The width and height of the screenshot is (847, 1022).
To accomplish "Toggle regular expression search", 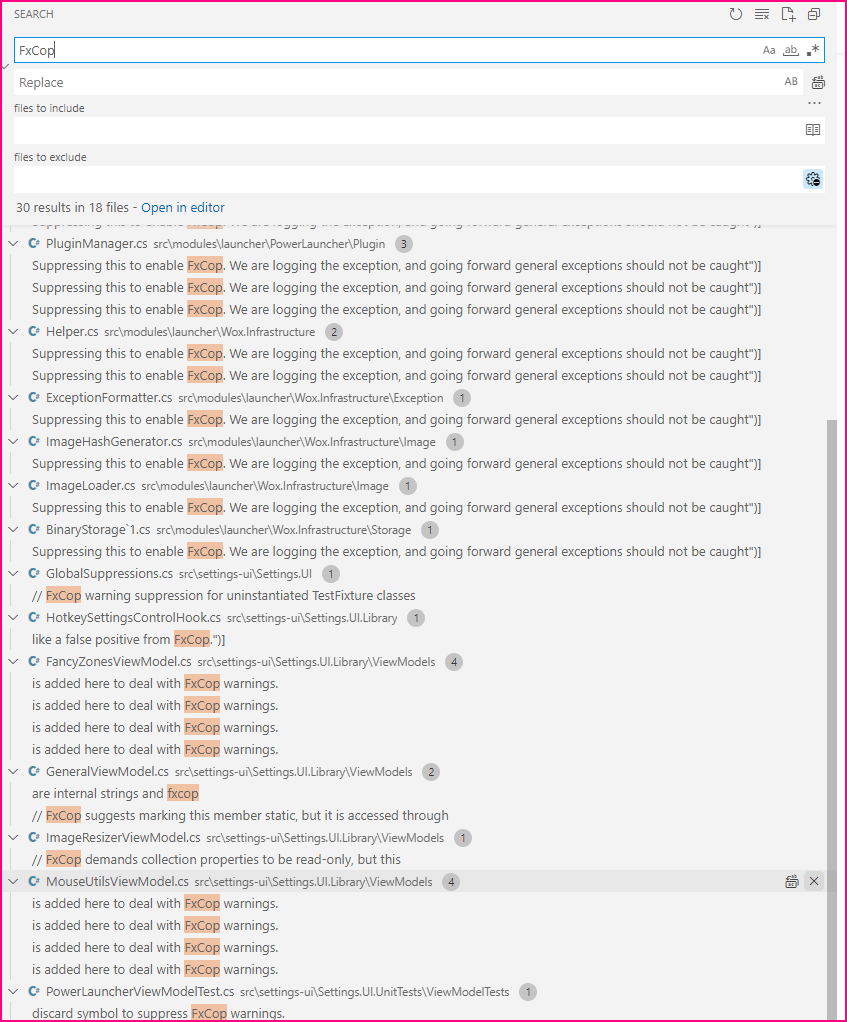I will [813, 49].
